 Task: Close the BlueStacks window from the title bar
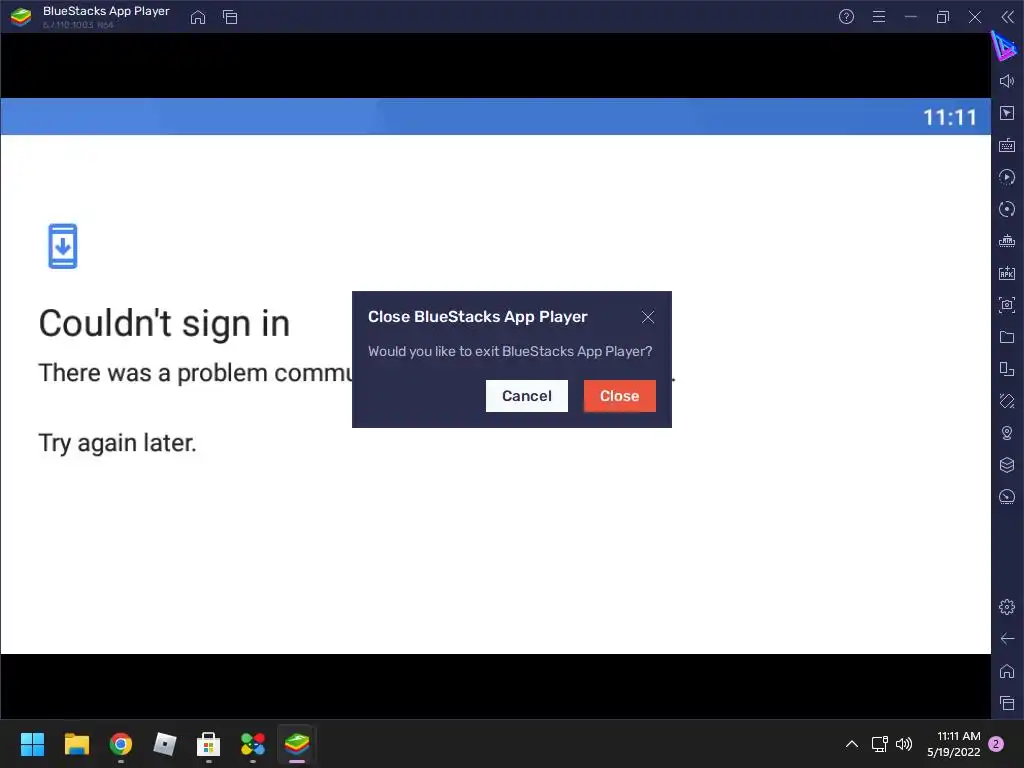[x=975, y=17]
